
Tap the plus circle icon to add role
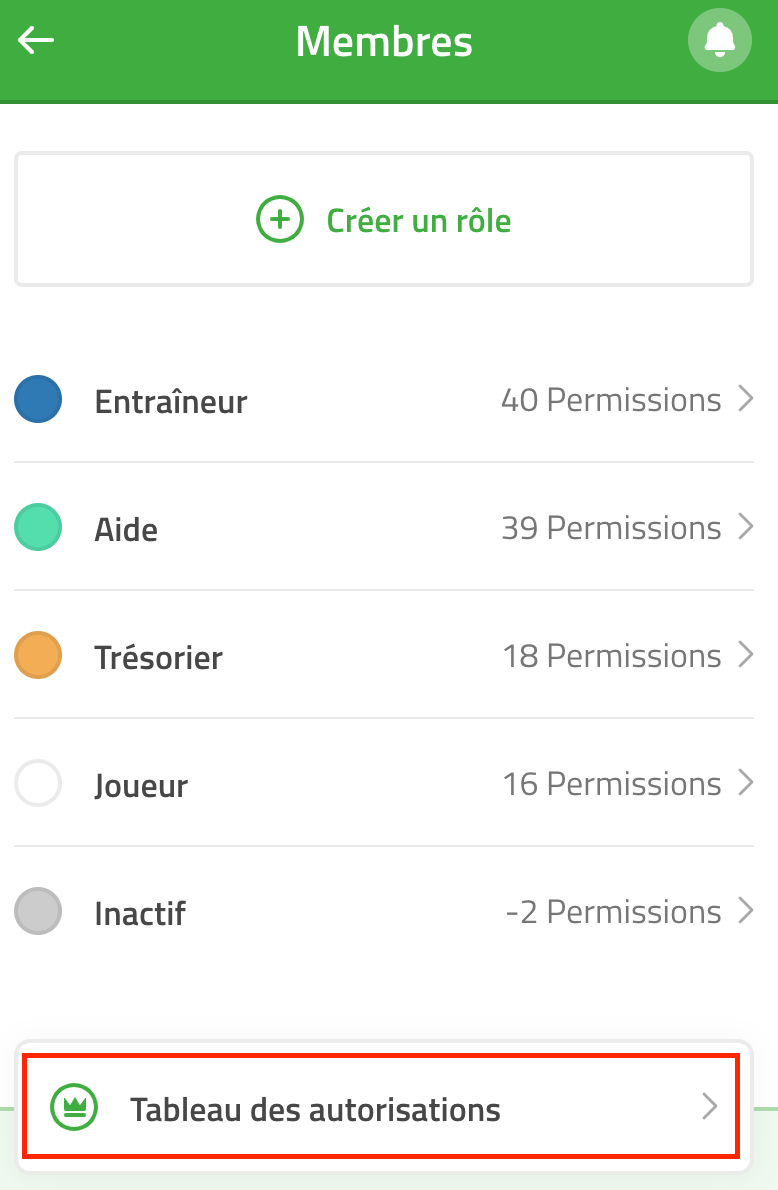pos(280,220)
